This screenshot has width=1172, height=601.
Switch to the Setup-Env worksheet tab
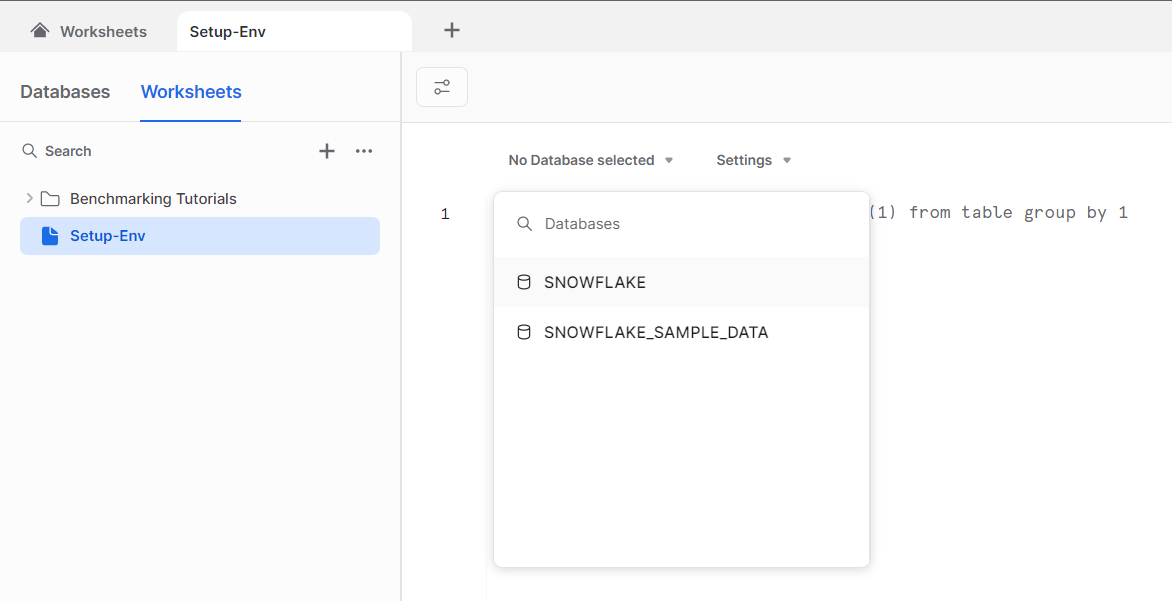pyautogui.click(x=294, y=31)
